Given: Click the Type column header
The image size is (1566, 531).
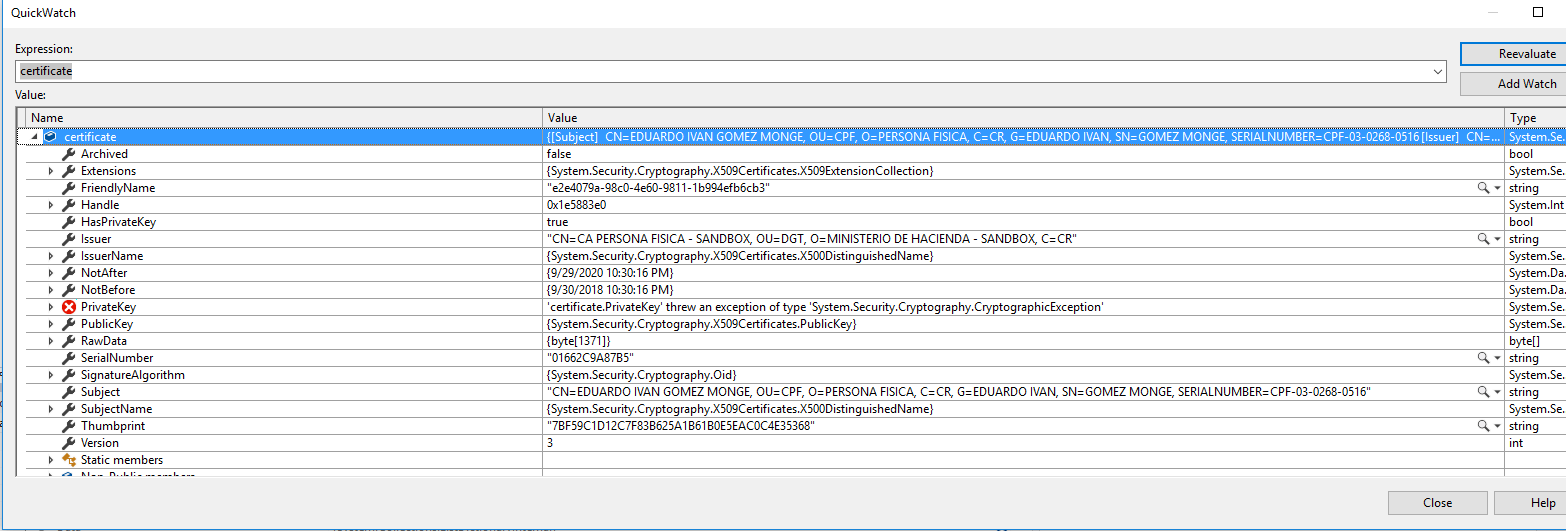Looking at the screenshot, I should [1535, 118].
